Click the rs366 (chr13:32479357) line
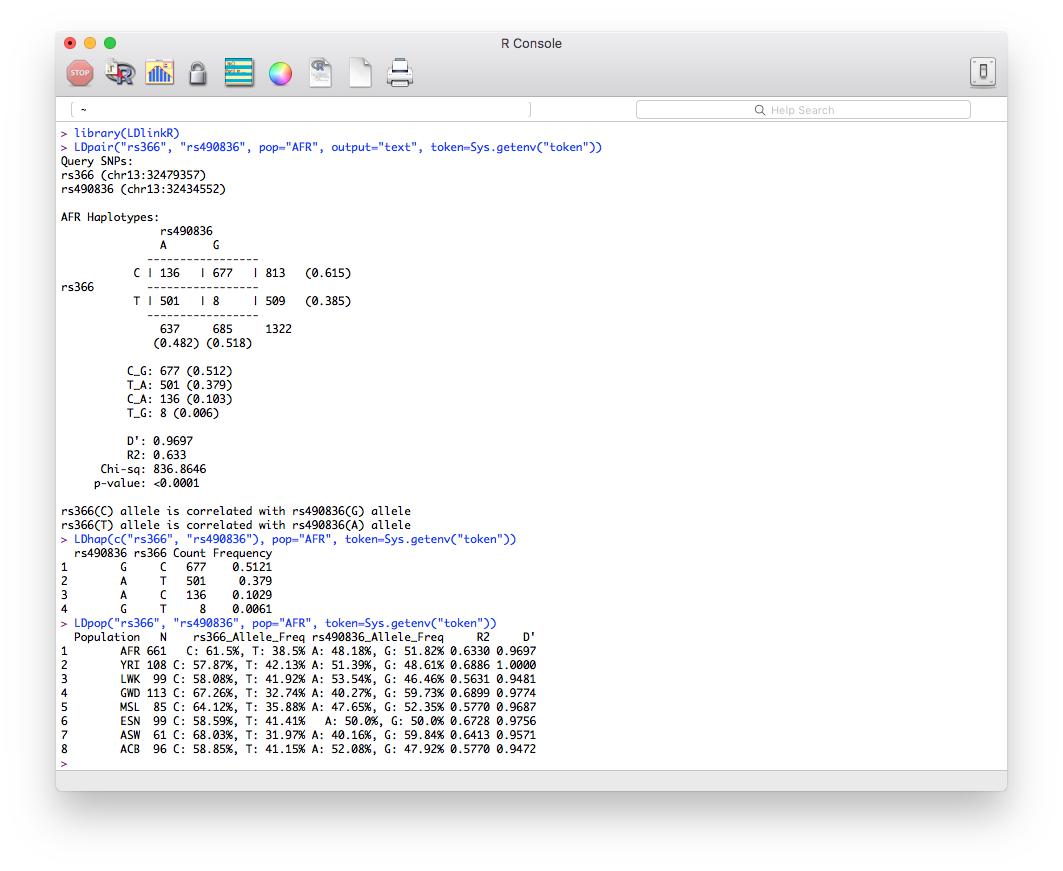 tap(134, 175)
